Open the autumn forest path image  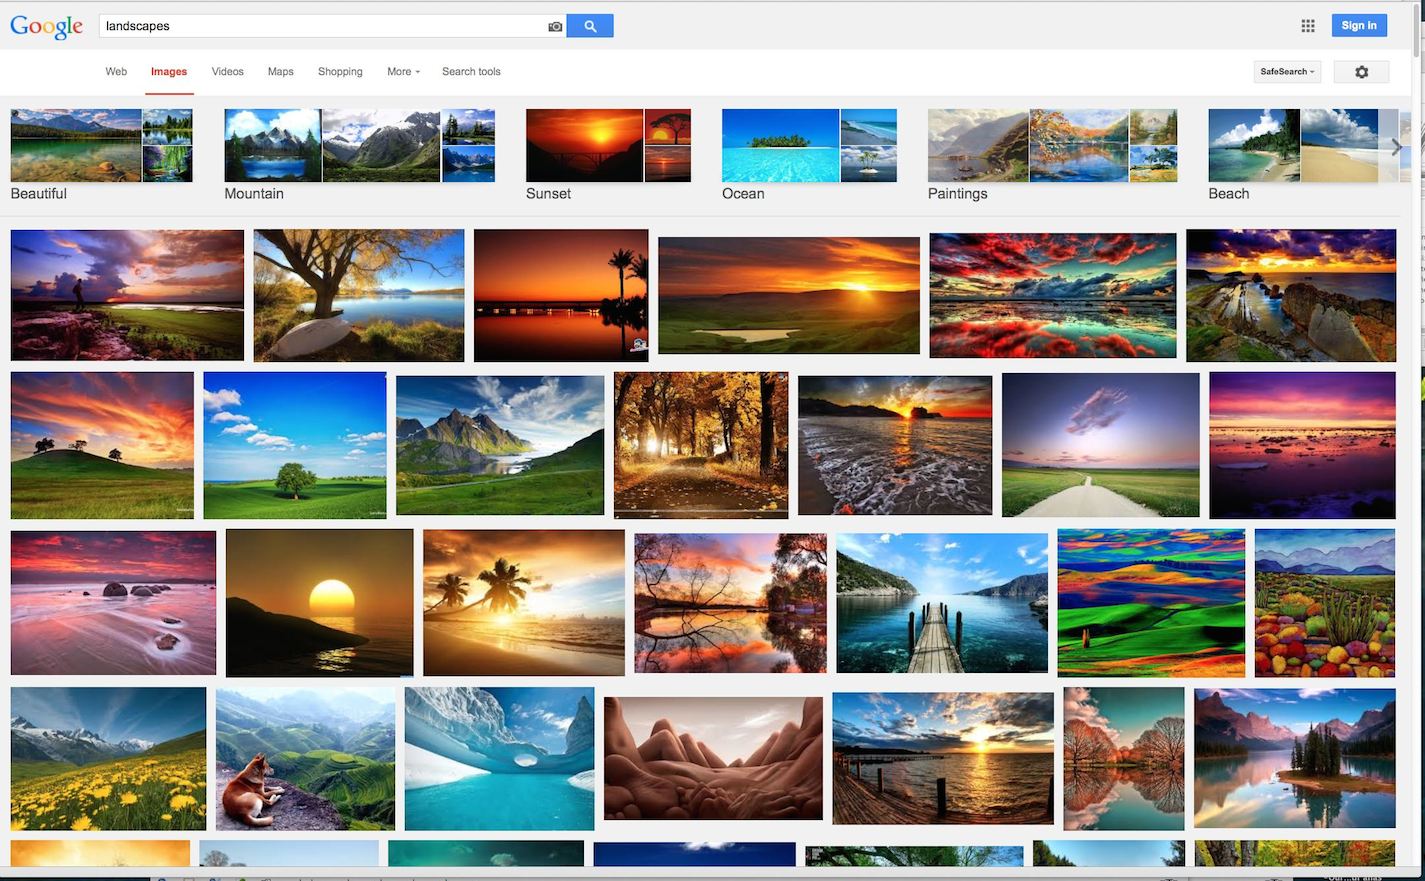[x=701, y=445]
